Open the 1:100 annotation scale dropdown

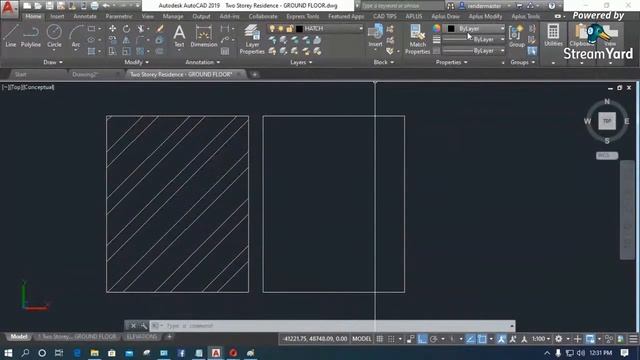(x=541, y=339)
